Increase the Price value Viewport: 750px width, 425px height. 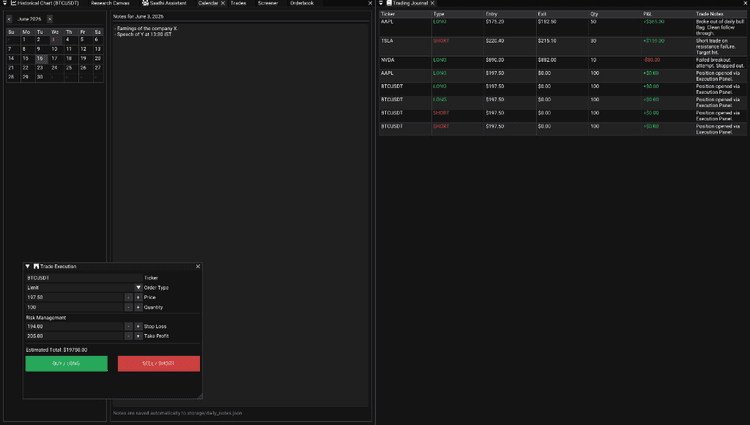pos(138,297)
